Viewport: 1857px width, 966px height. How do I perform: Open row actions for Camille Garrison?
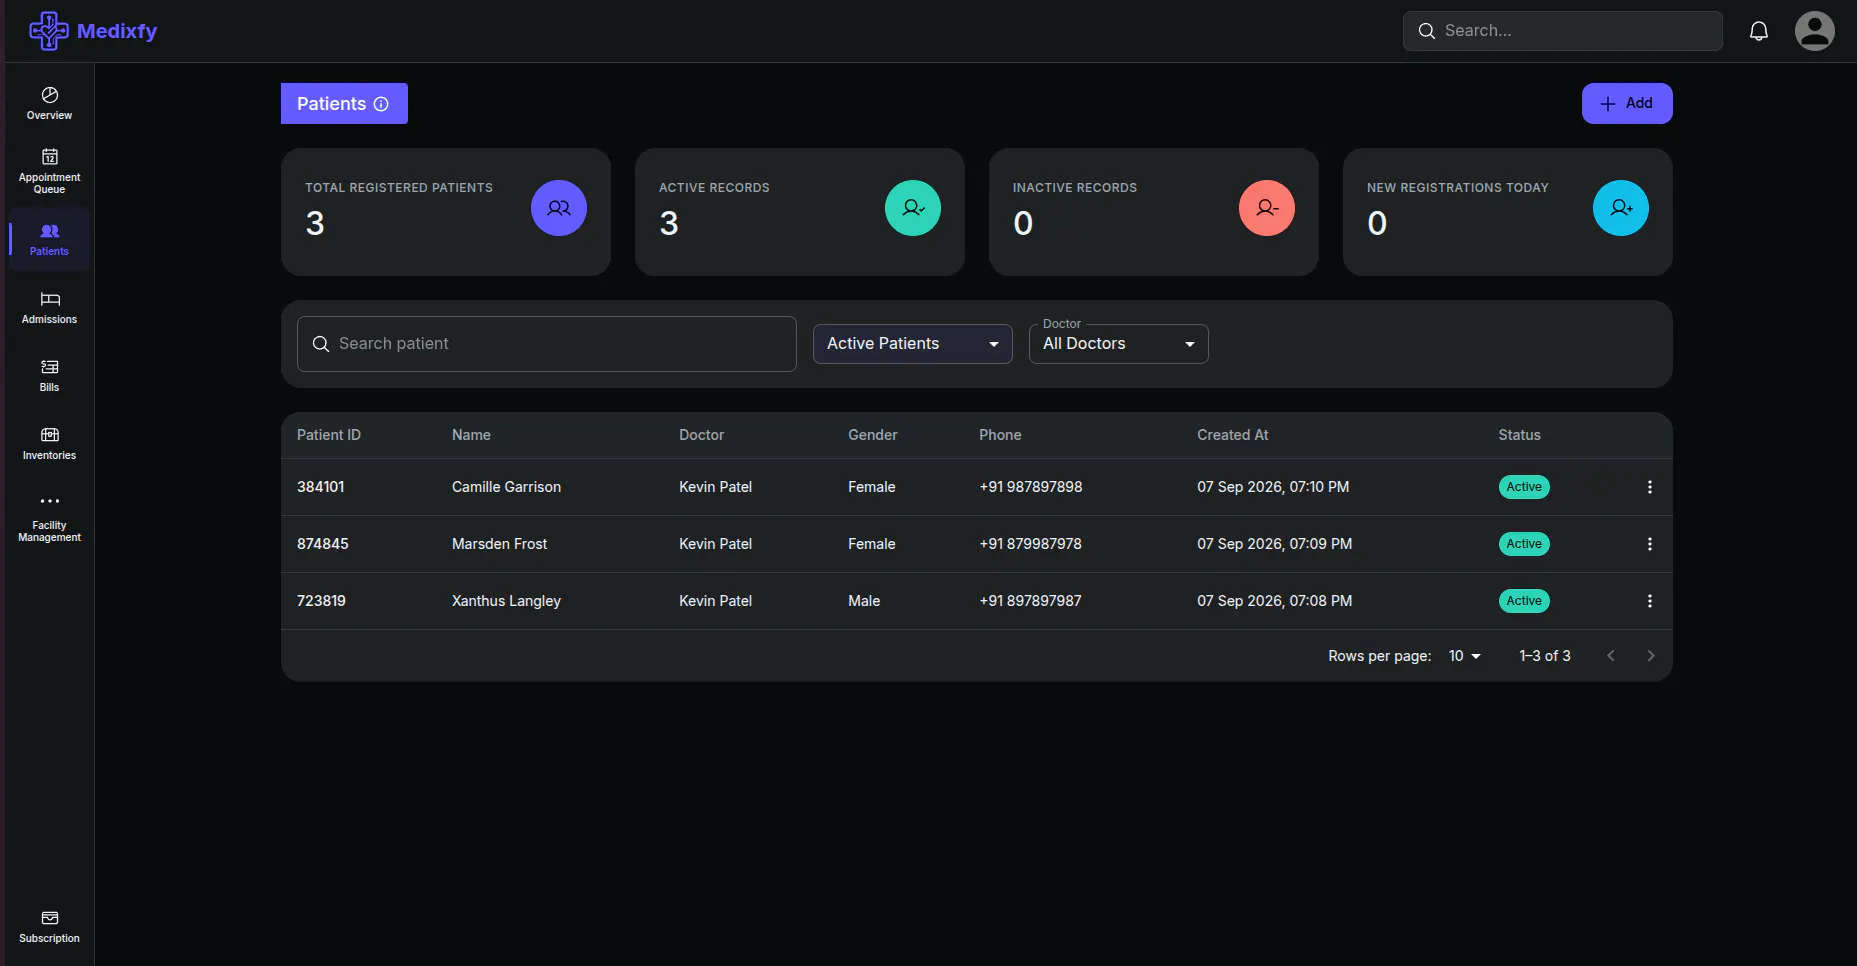point(1650,487)
